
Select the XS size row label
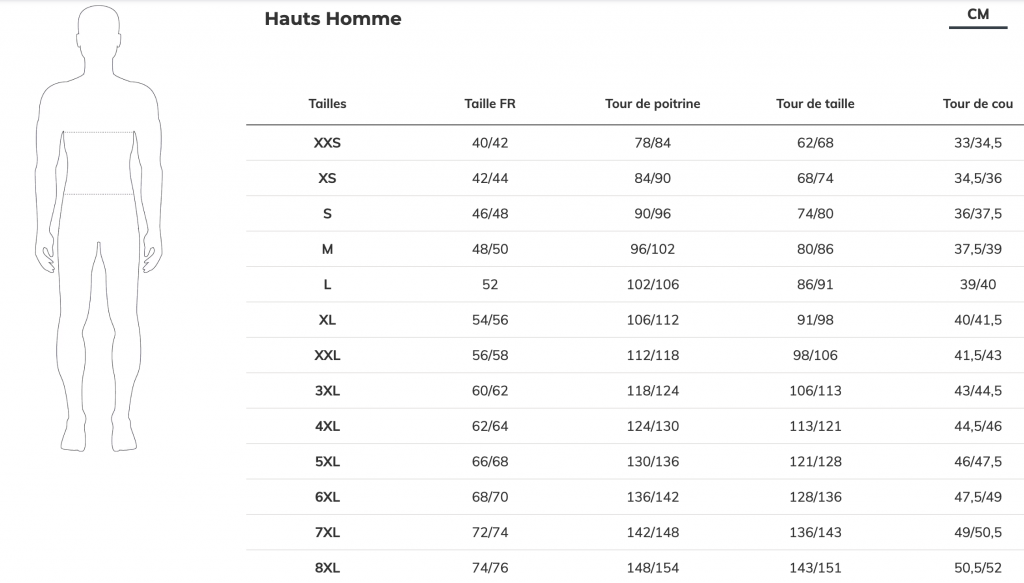coord(327,178)
